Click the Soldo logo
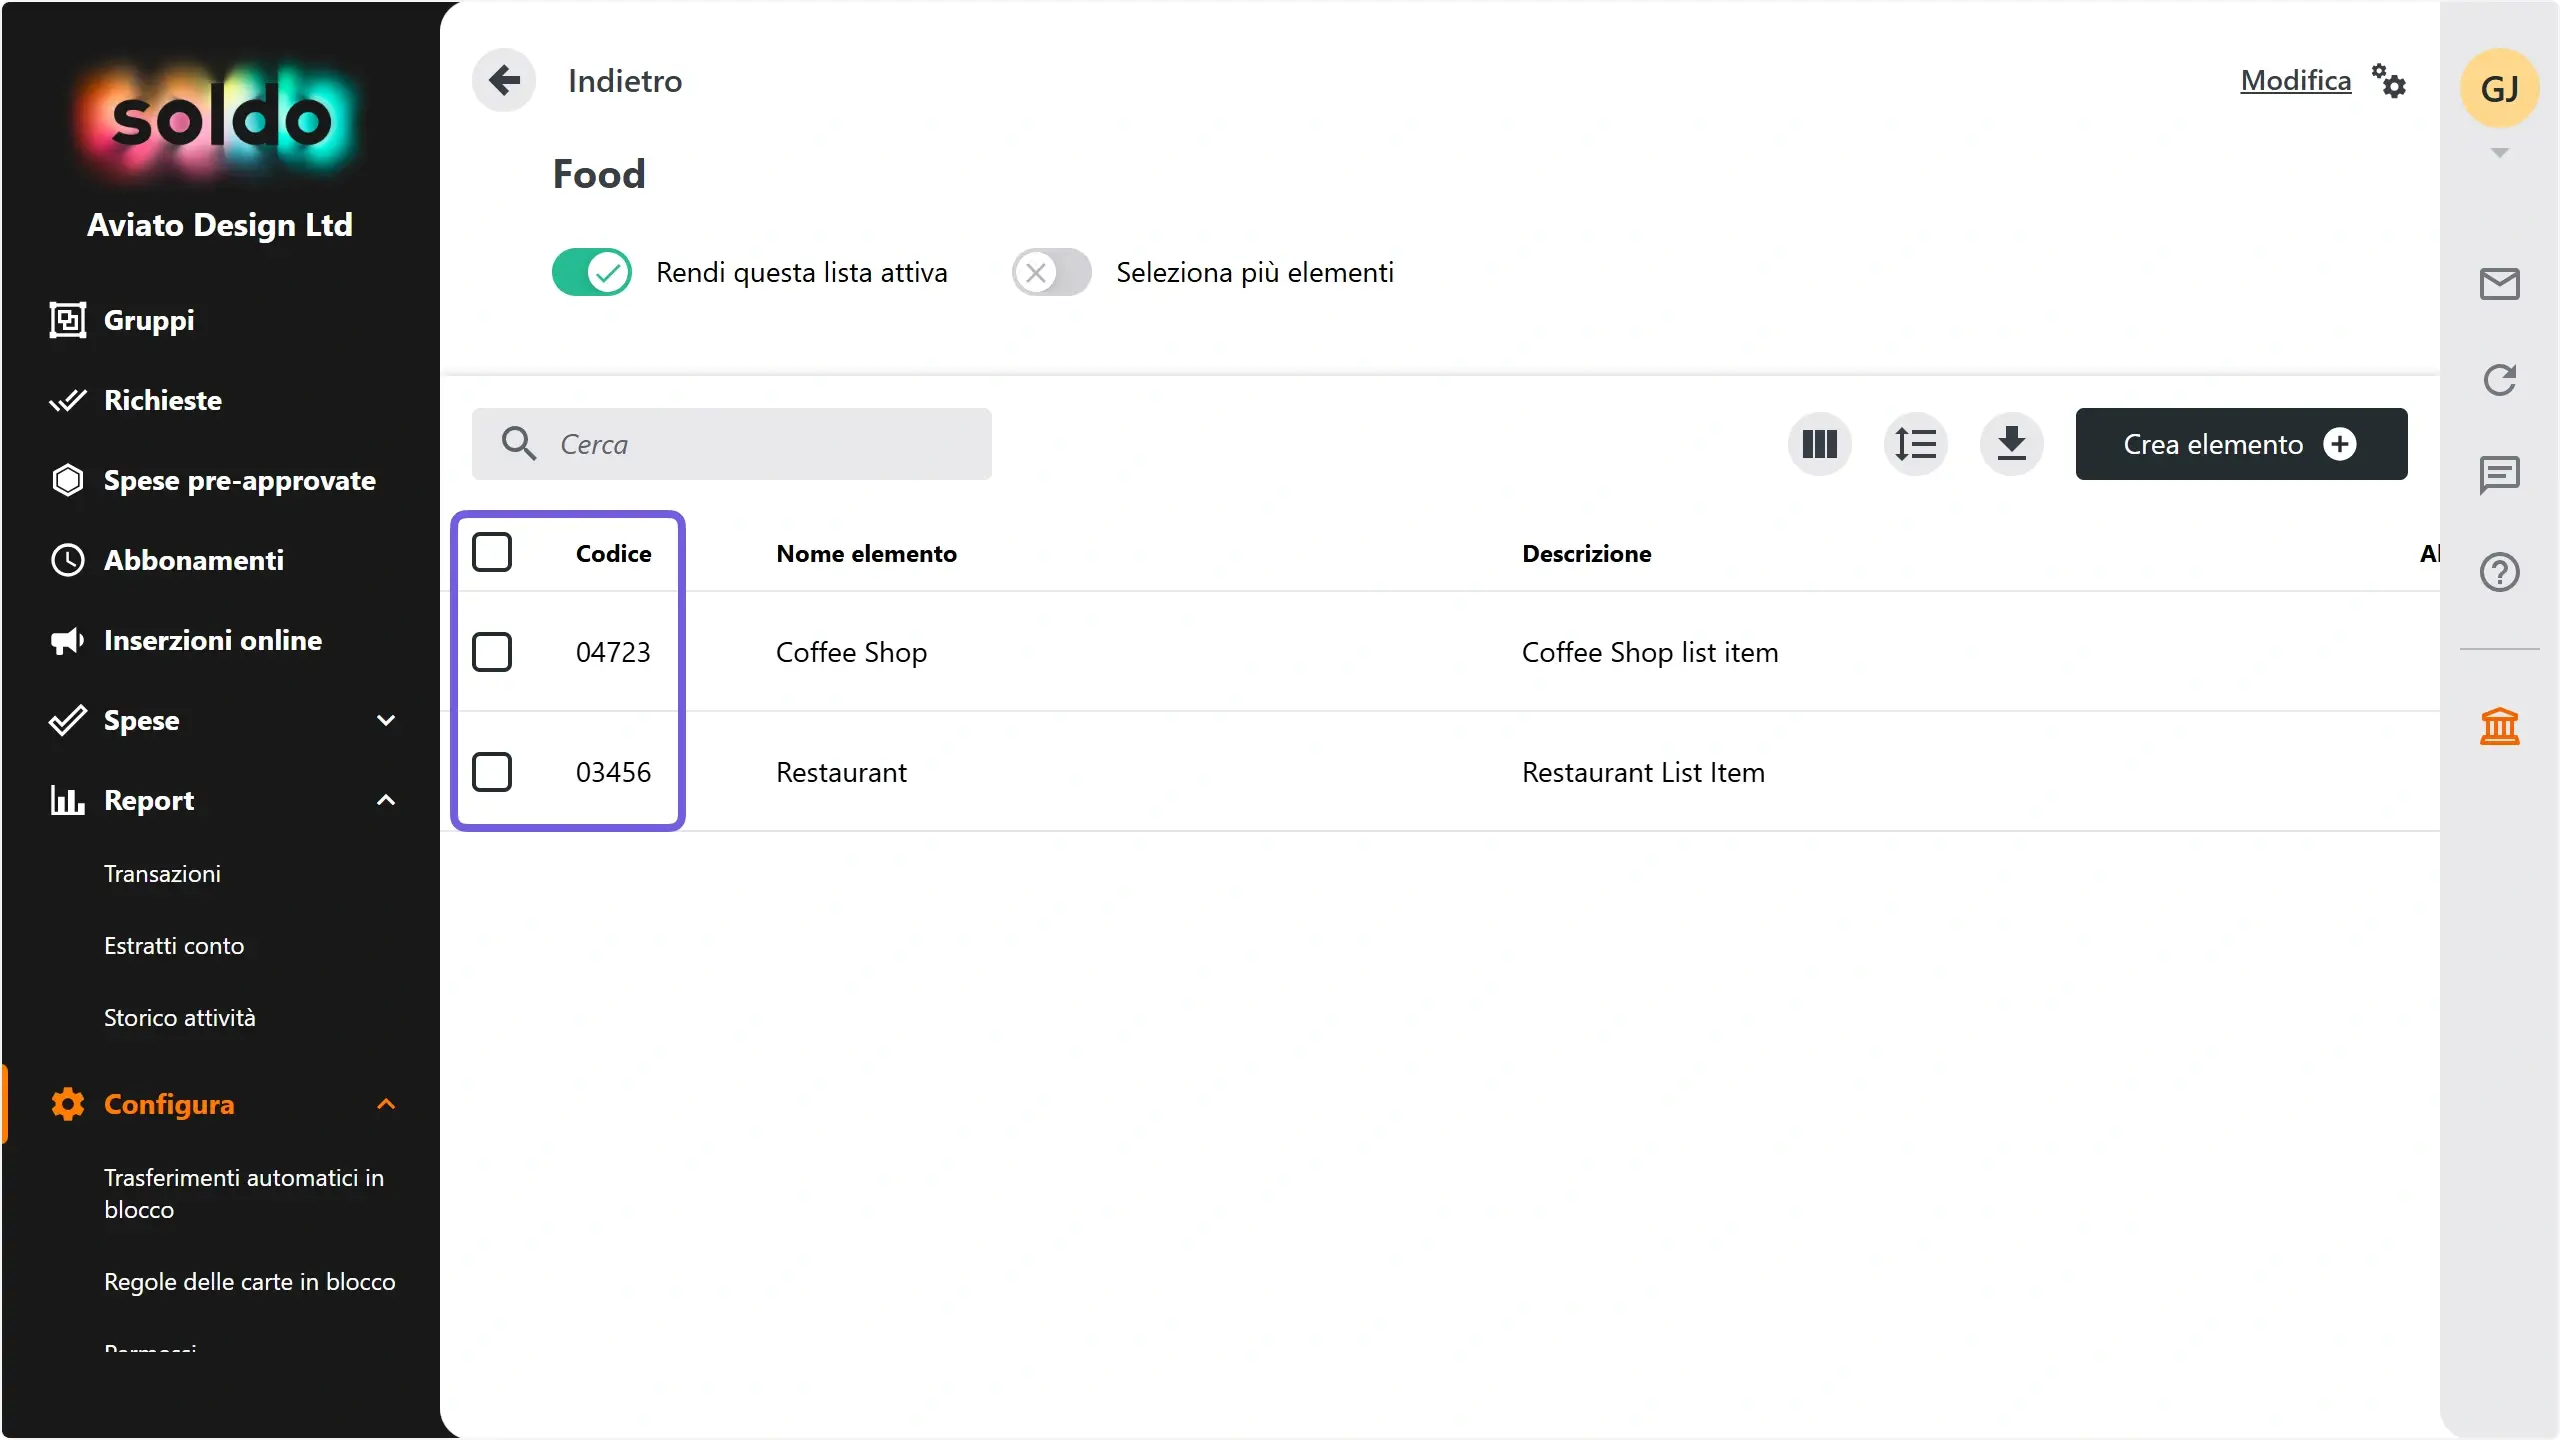 point(220,120)
